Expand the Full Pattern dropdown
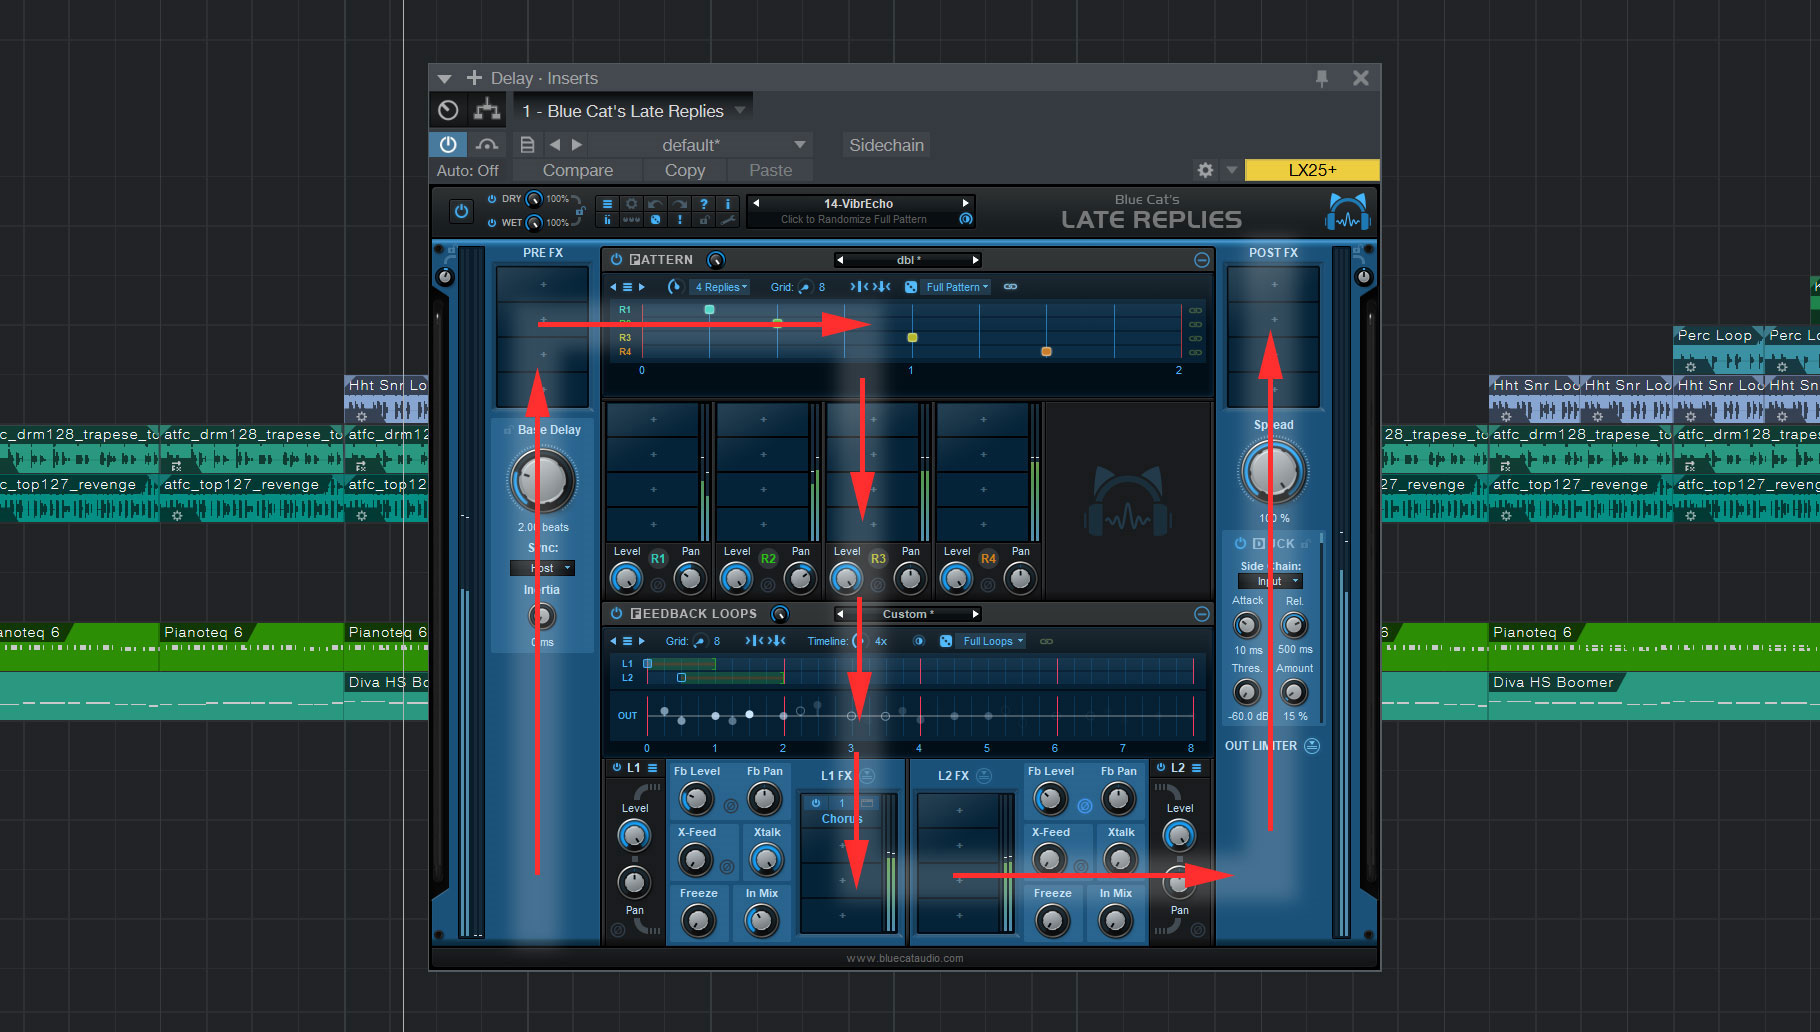The height and width of the screenshot is (1032, 1820). (957, 287)
